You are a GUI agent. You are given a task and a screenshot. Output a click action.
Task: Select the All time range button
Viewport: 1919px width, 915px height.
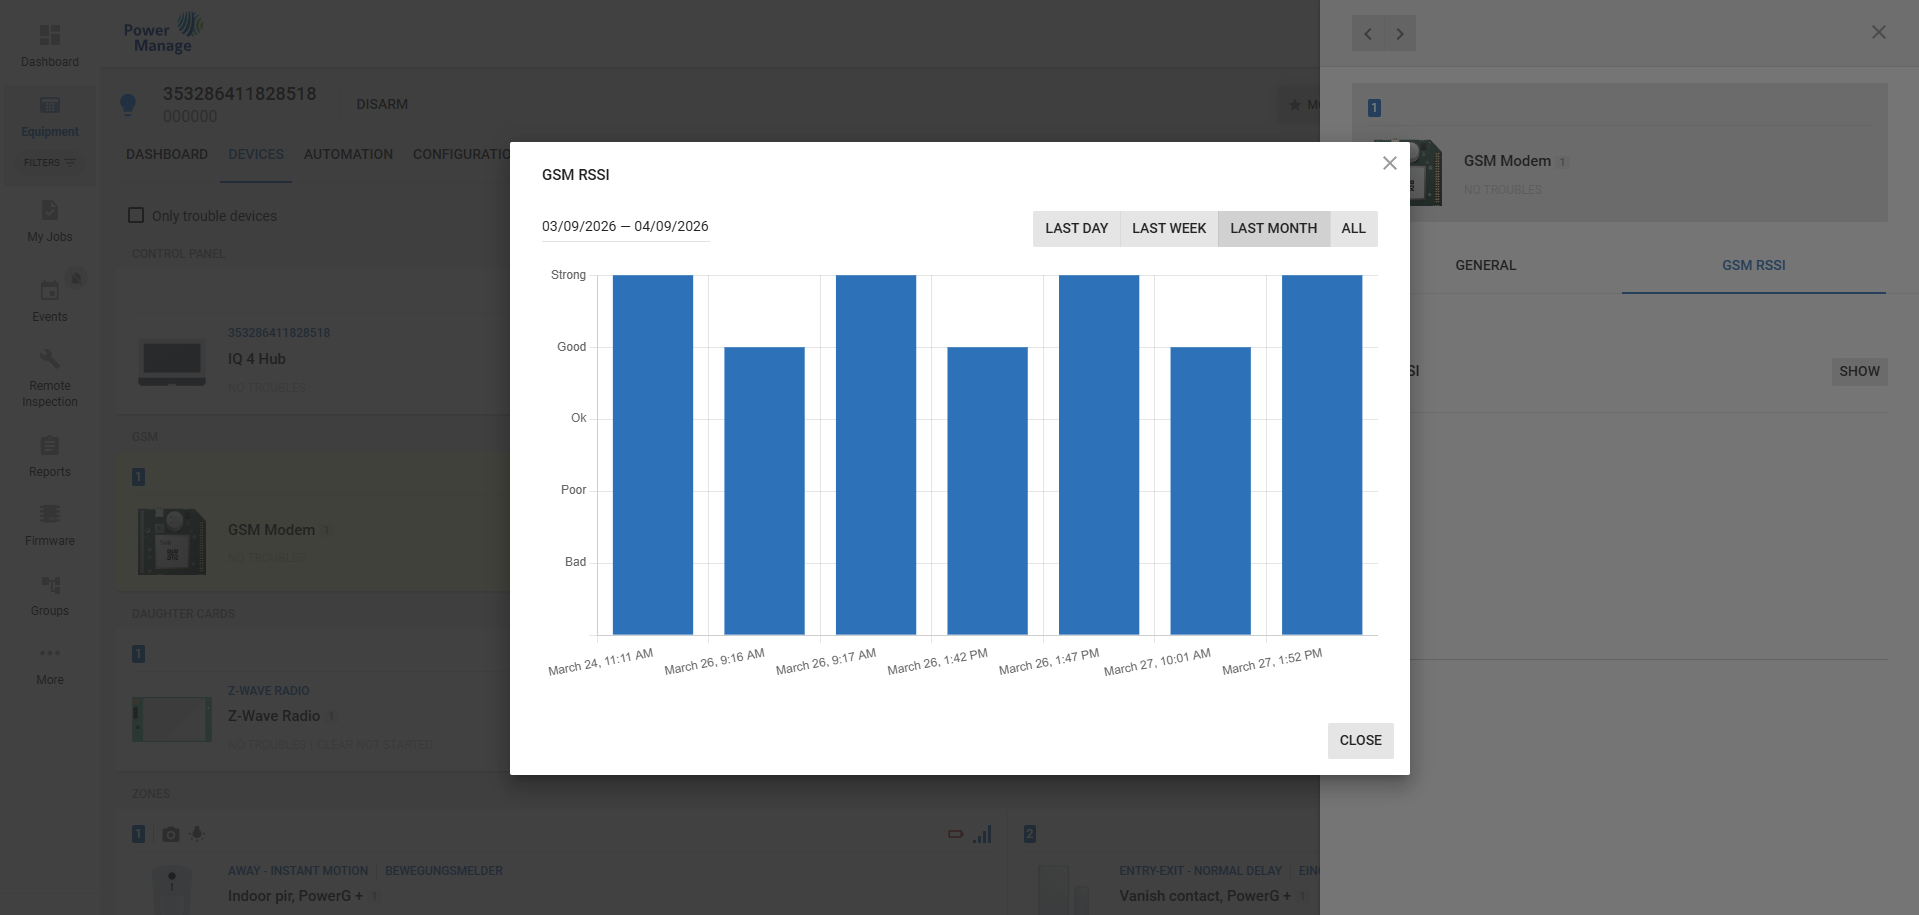1353,228
